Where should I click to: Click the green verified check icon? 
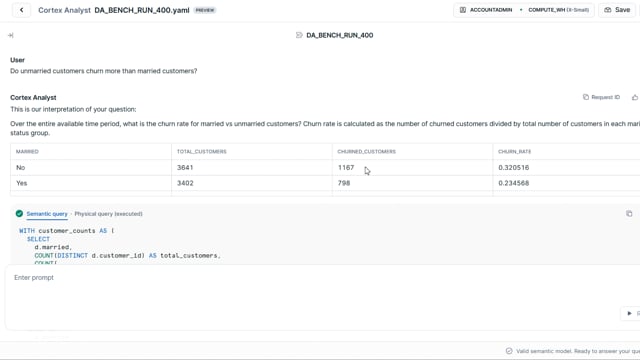(x=19, y=213)
